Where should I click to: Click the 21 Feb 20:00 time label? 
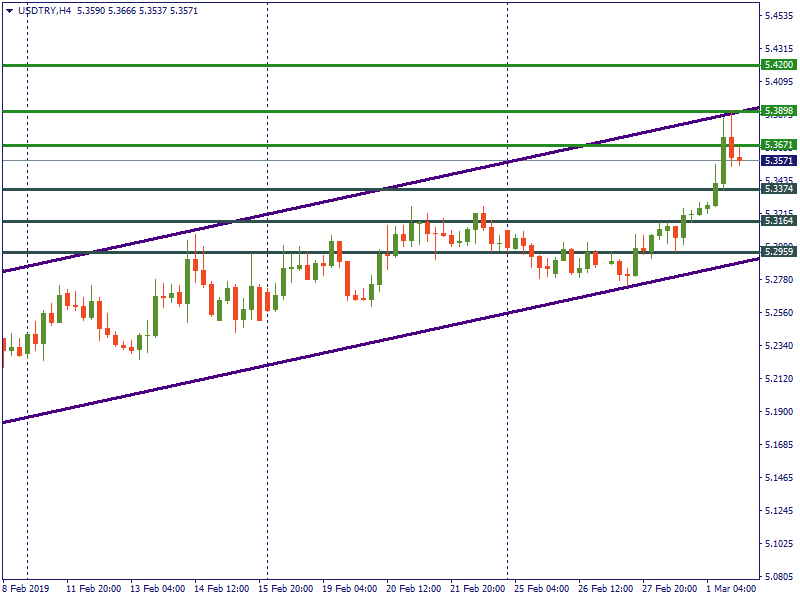(477, 590)
